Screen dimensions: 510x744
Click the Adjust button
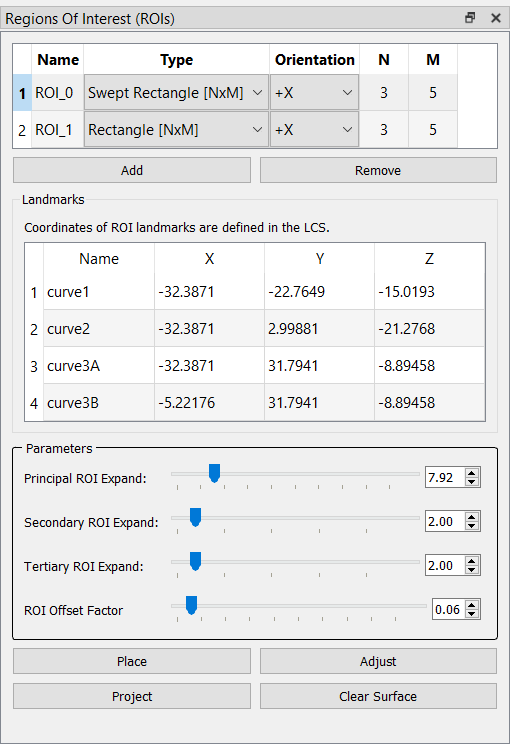(x=378, y=661)
